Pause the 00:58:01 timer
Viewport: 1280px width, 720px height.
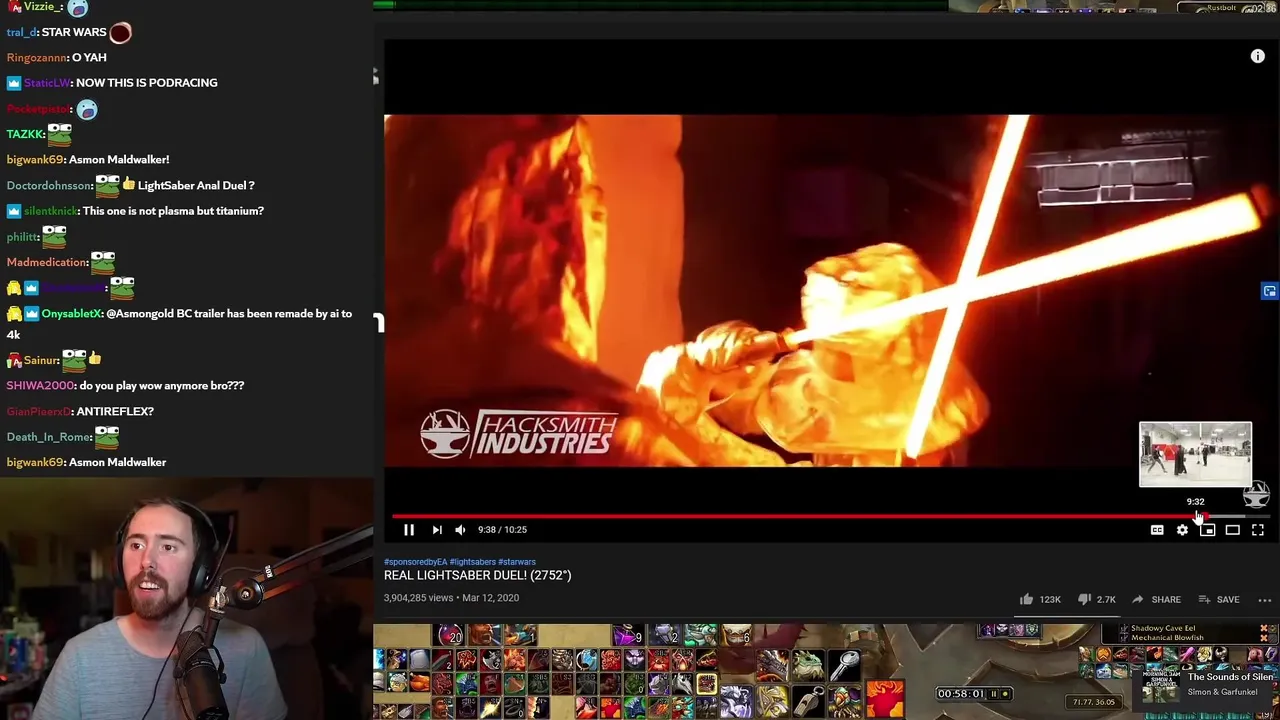(994, 693)
